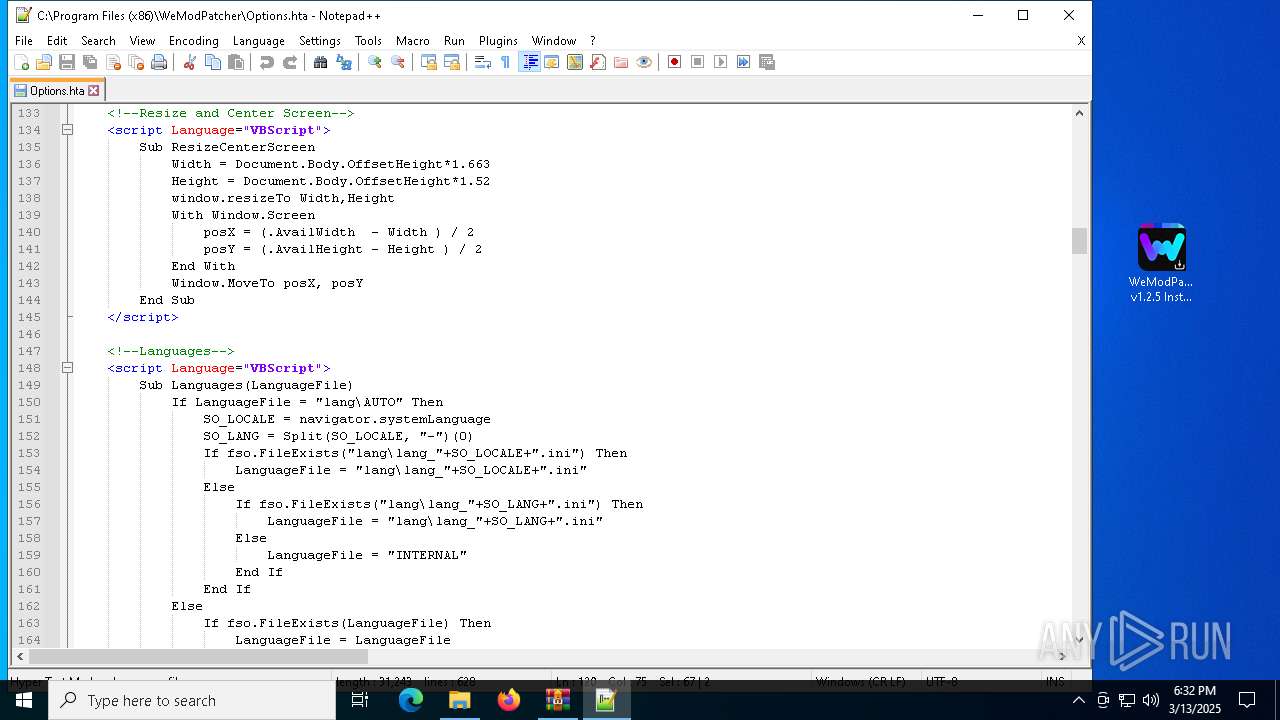1280x720 pixels.
Task: Open the Windows Start menu
Action: click(x=24, y=700)
